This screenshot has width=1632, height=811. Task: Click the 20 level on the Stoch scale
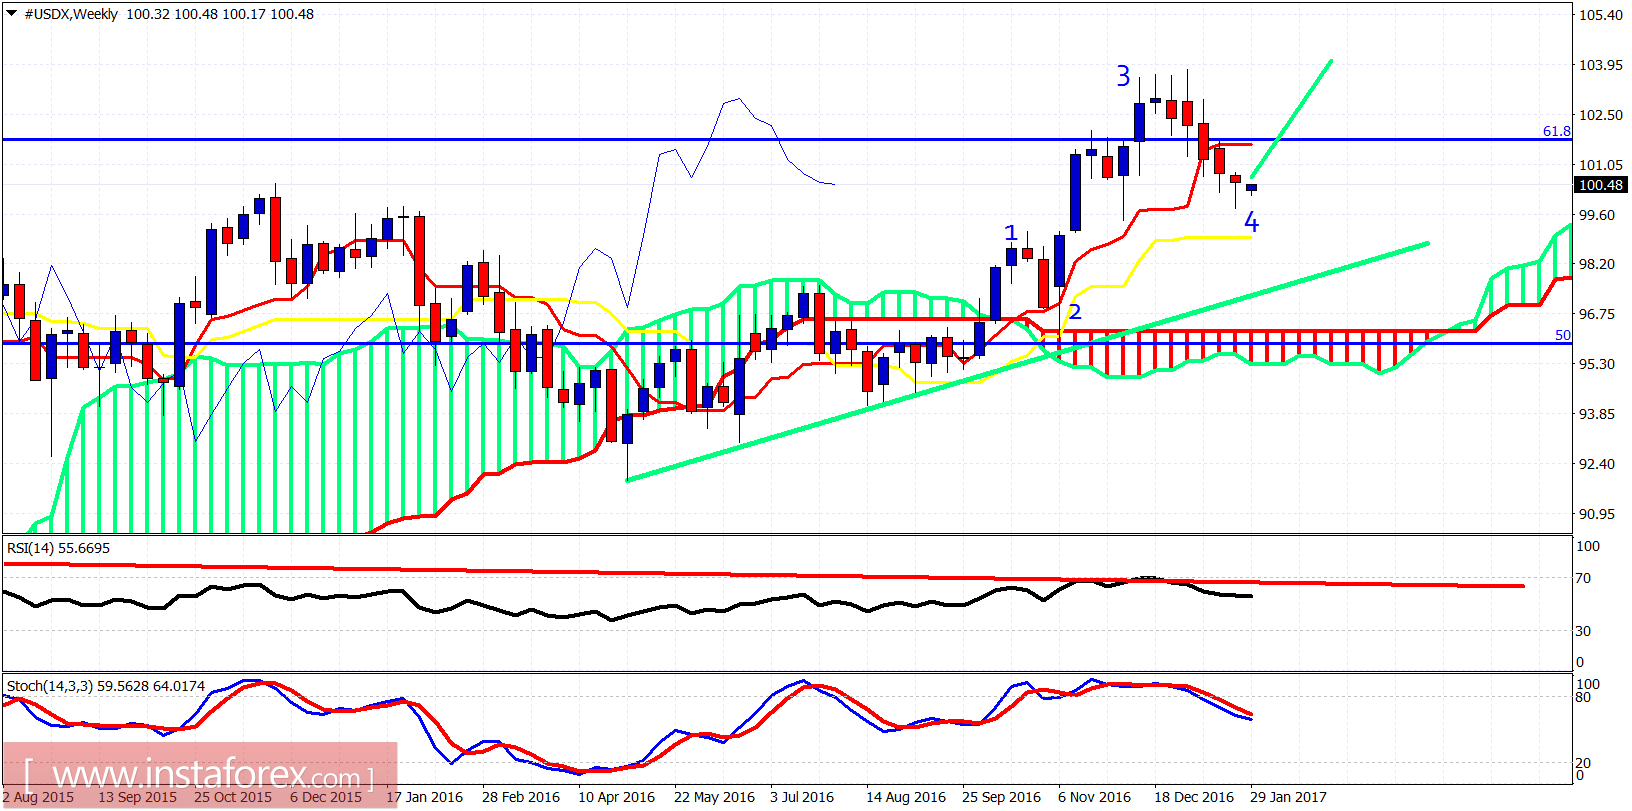(1583, 763)
